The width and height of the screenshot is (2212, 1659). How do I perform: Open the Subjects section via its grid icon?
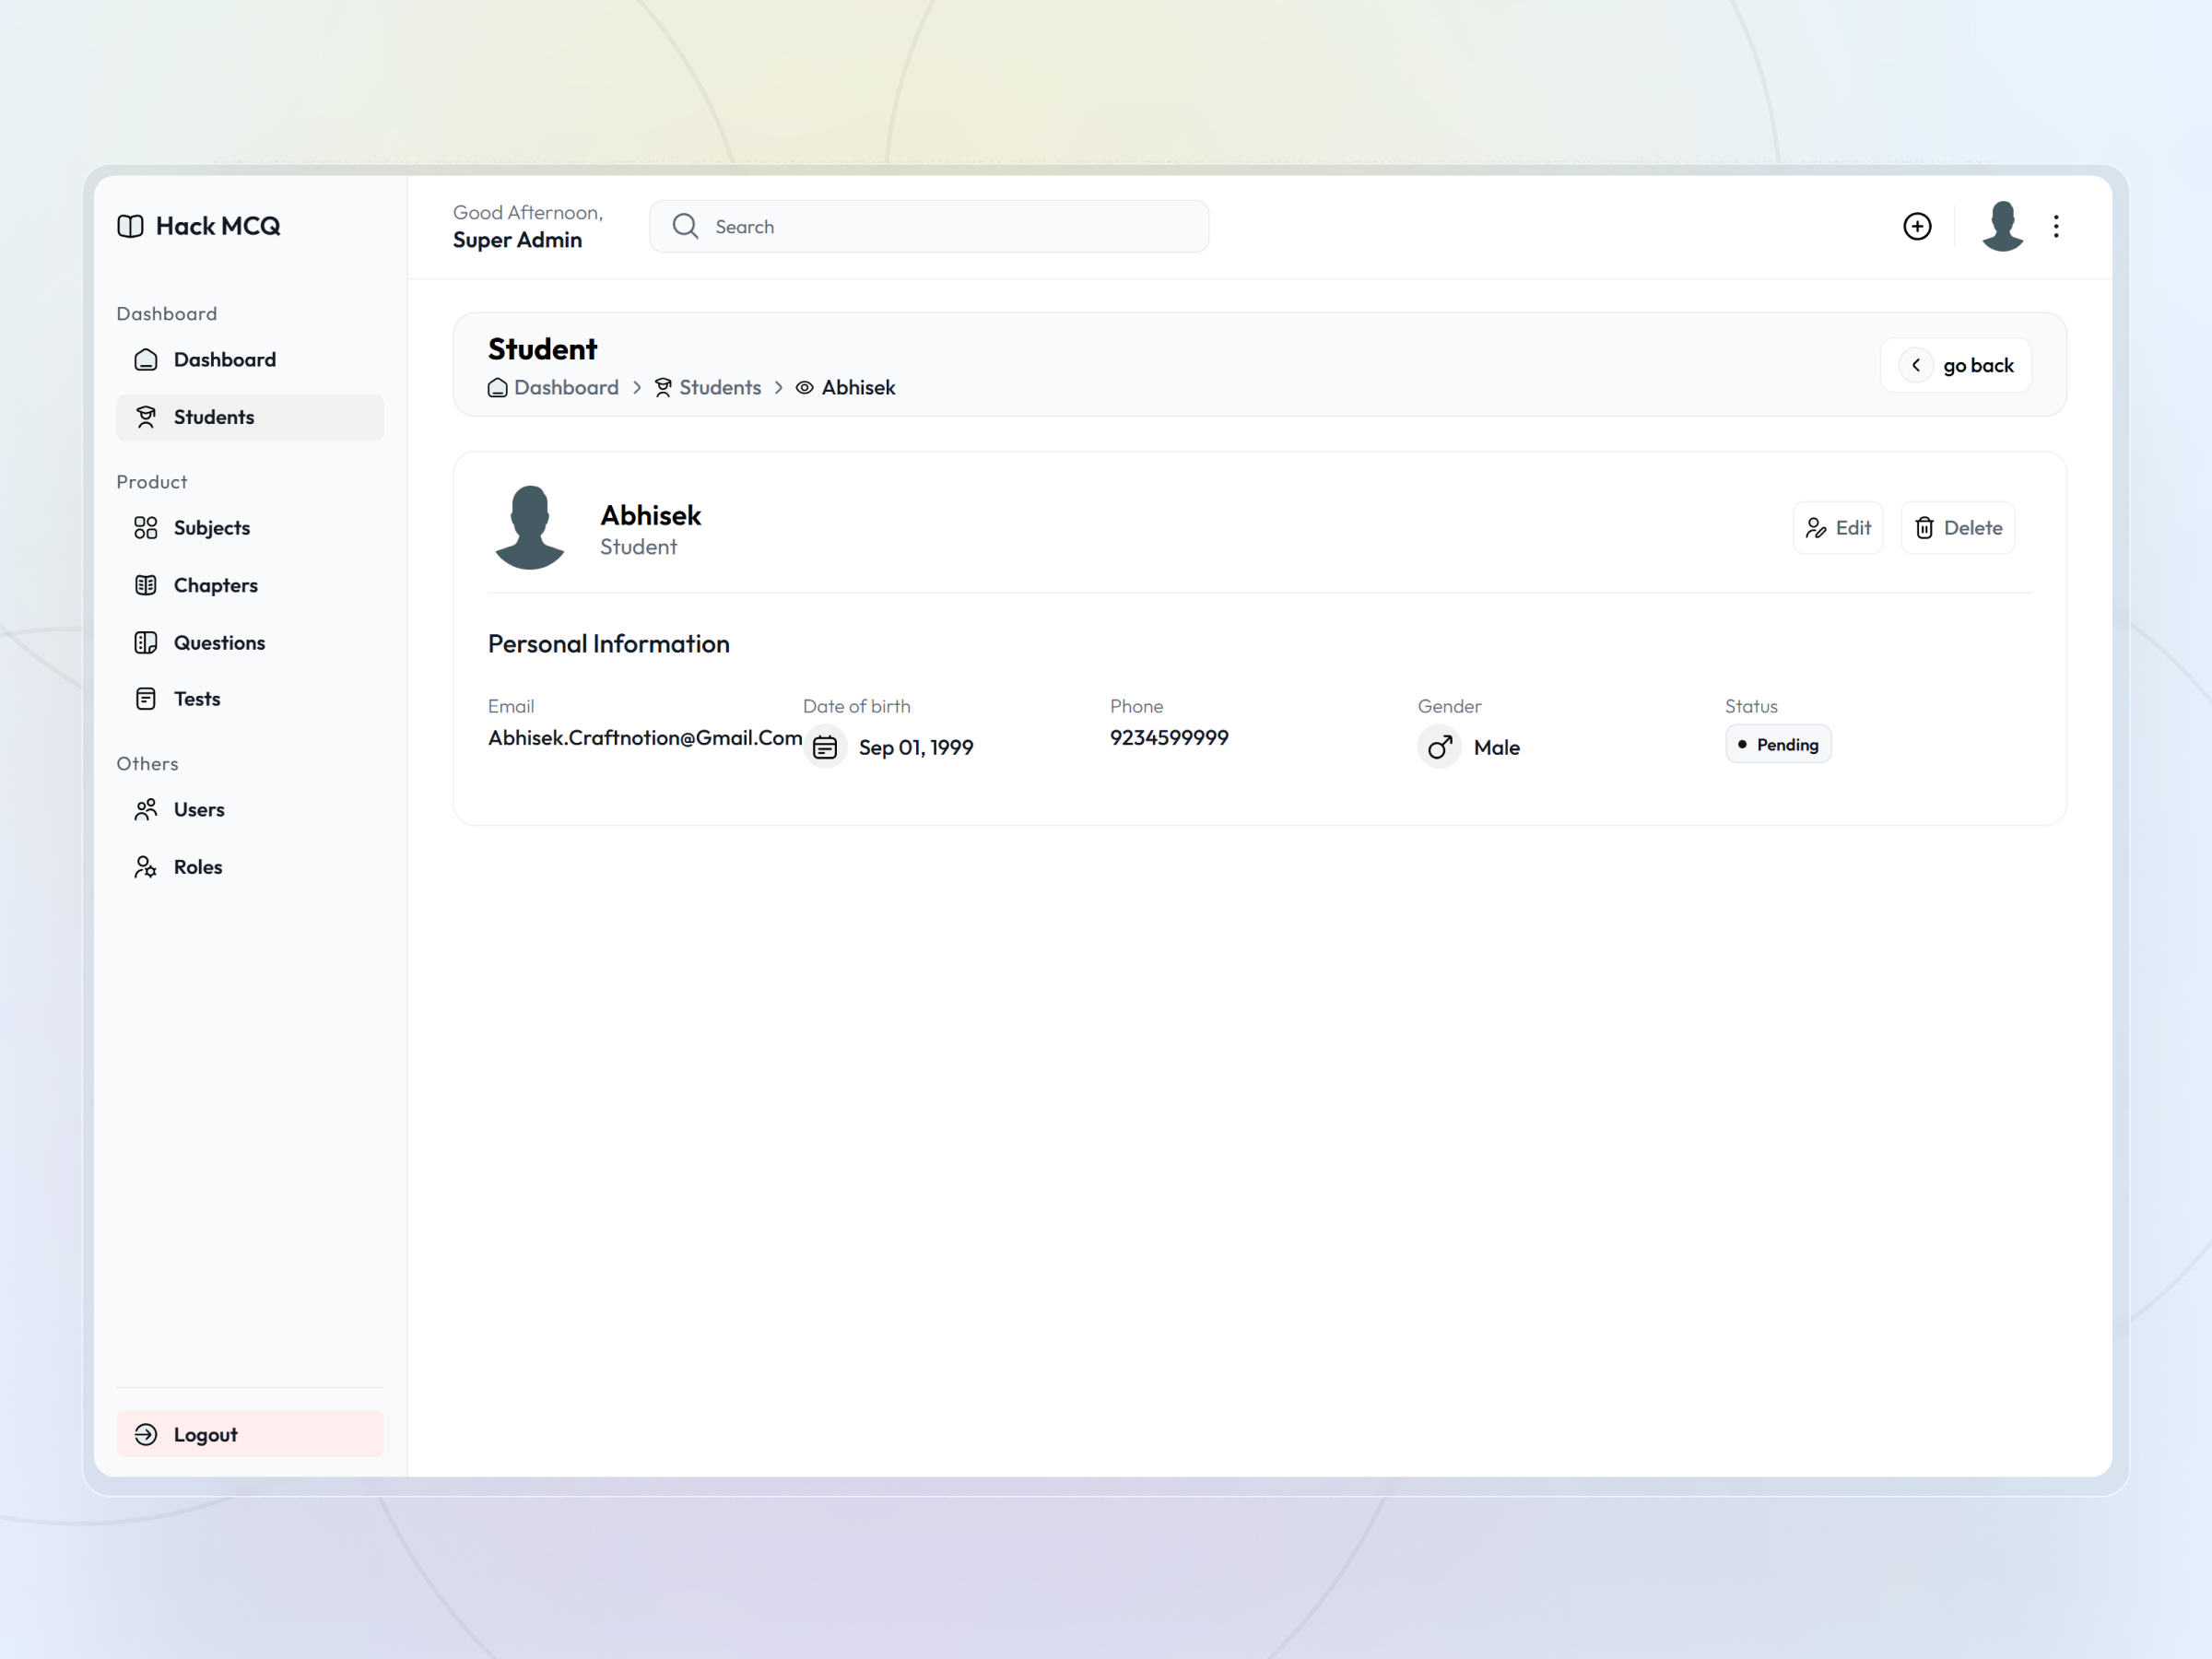[x=147, y=527]
